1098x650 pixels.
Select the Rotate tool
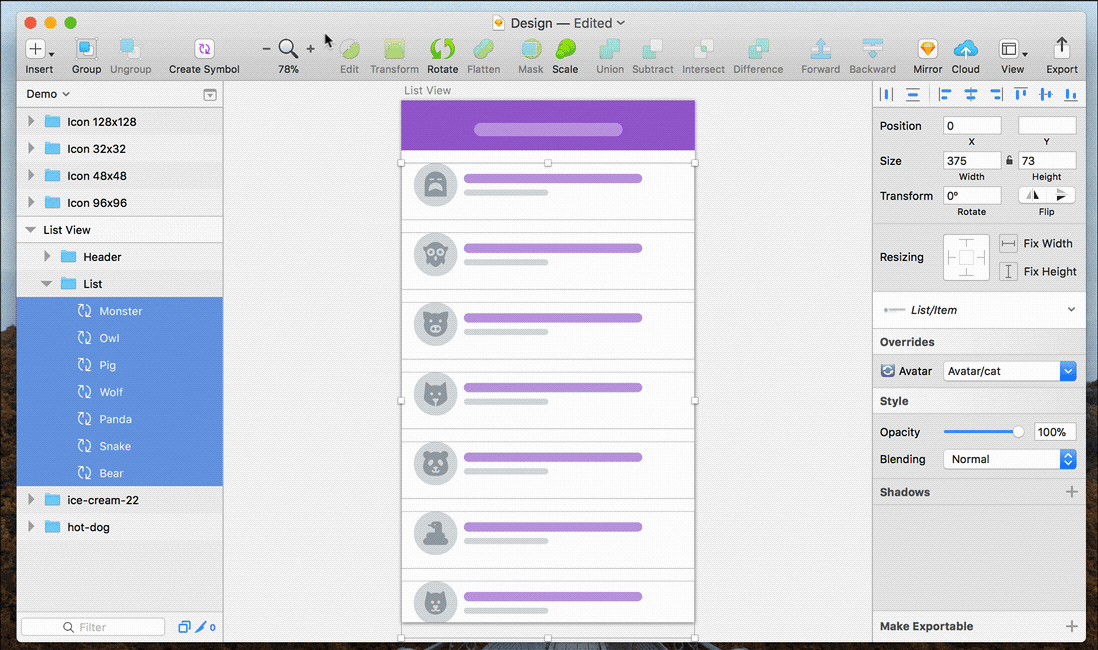pyautogui.click(x=443, y=49)
